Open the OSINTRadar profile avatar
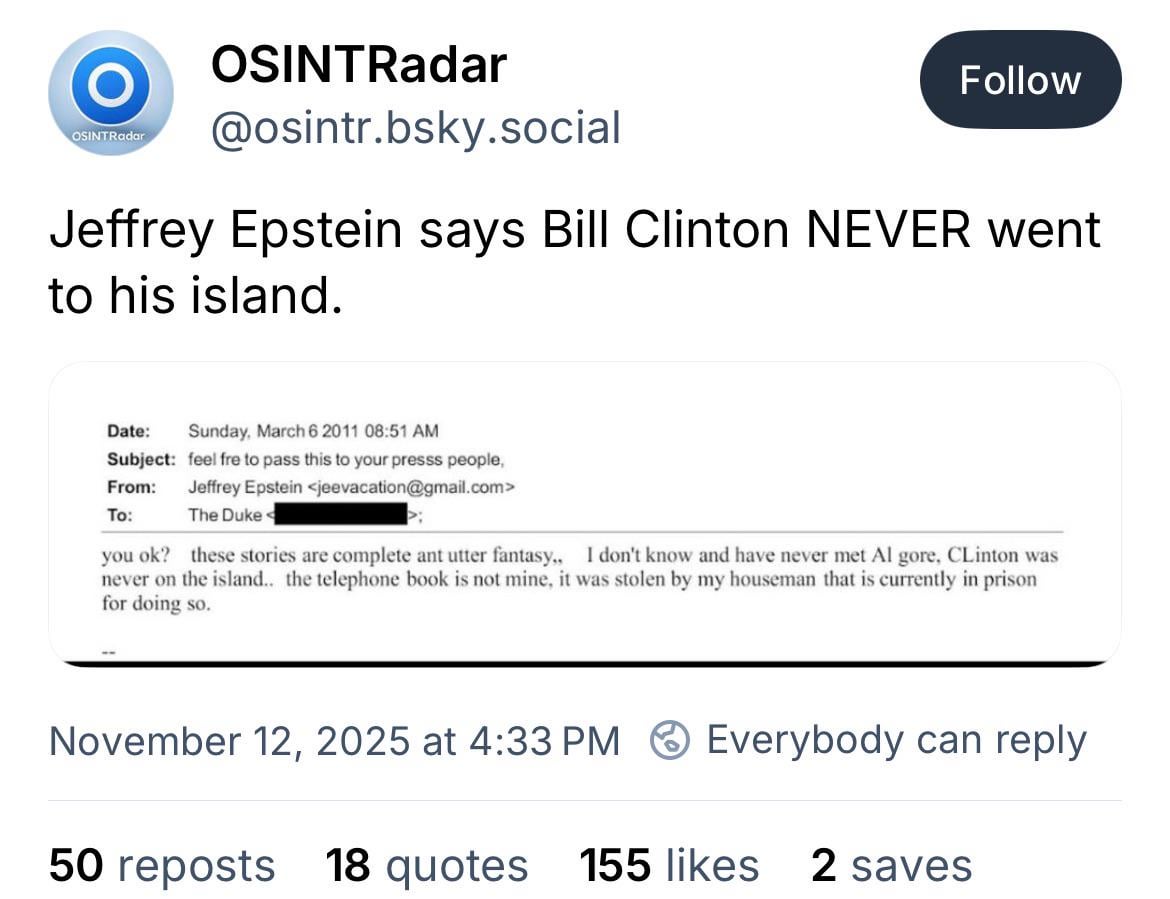The image size is (1170, 899). [x=110, y=93]
